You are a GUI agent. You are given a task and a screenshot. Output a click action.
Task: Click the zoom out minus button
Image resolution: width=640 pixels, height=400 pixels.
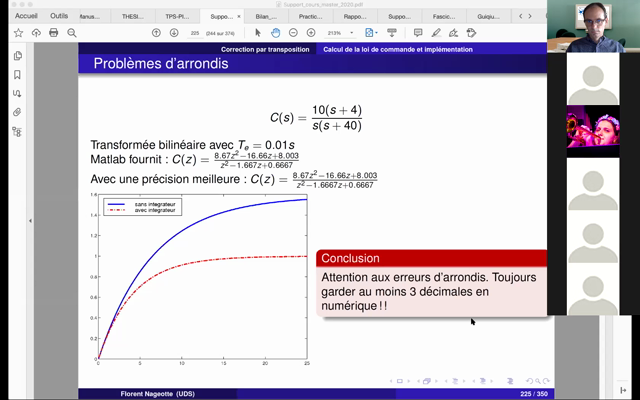point(294,33)
